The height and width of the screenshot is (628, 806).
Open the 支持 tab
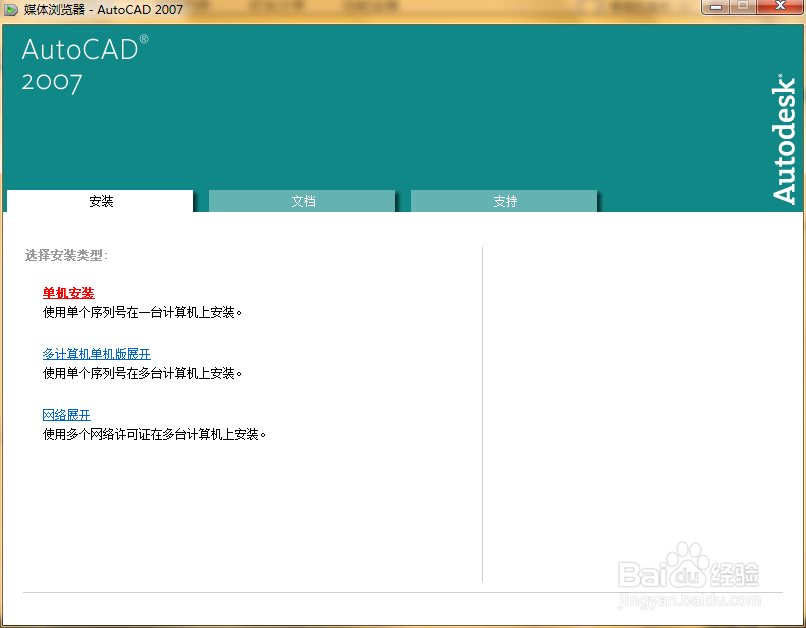click(504, 201)
